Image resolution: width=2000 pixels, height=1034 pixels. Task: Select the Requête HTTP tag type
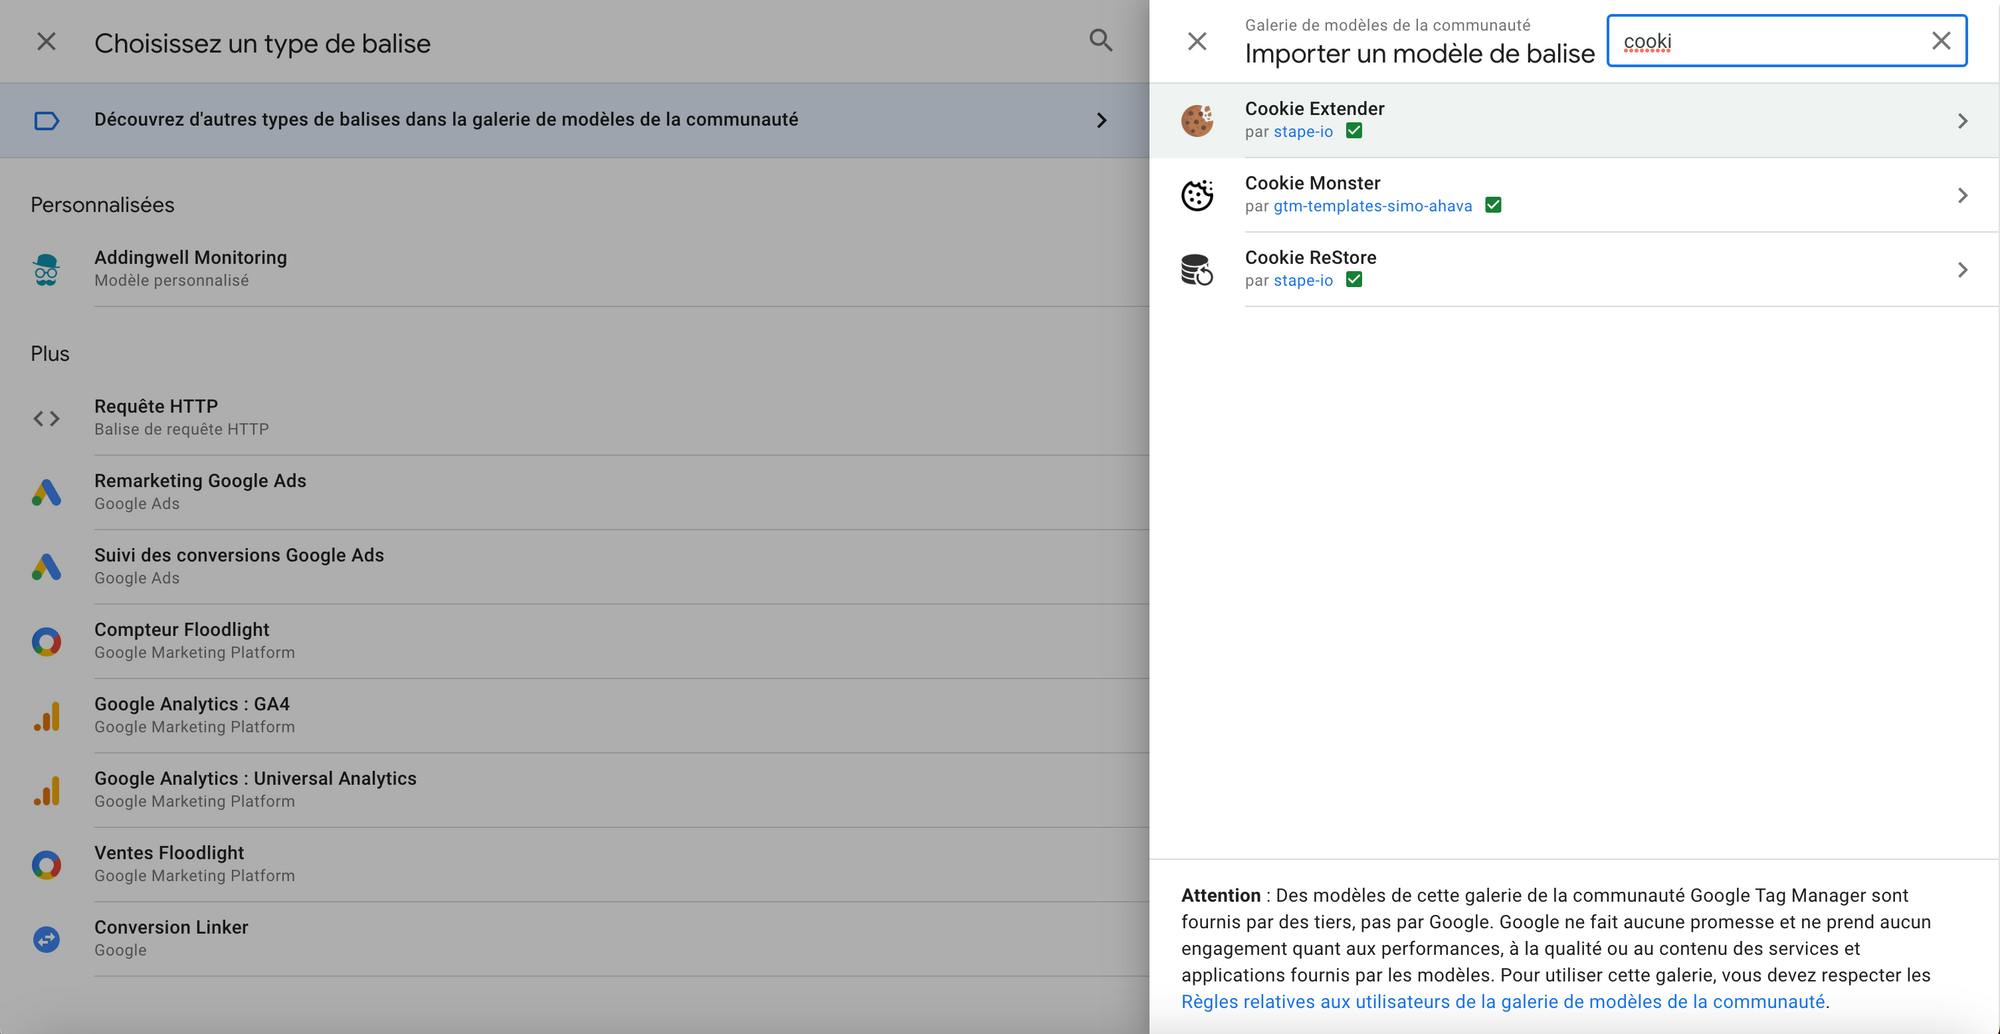coord(574,418)
